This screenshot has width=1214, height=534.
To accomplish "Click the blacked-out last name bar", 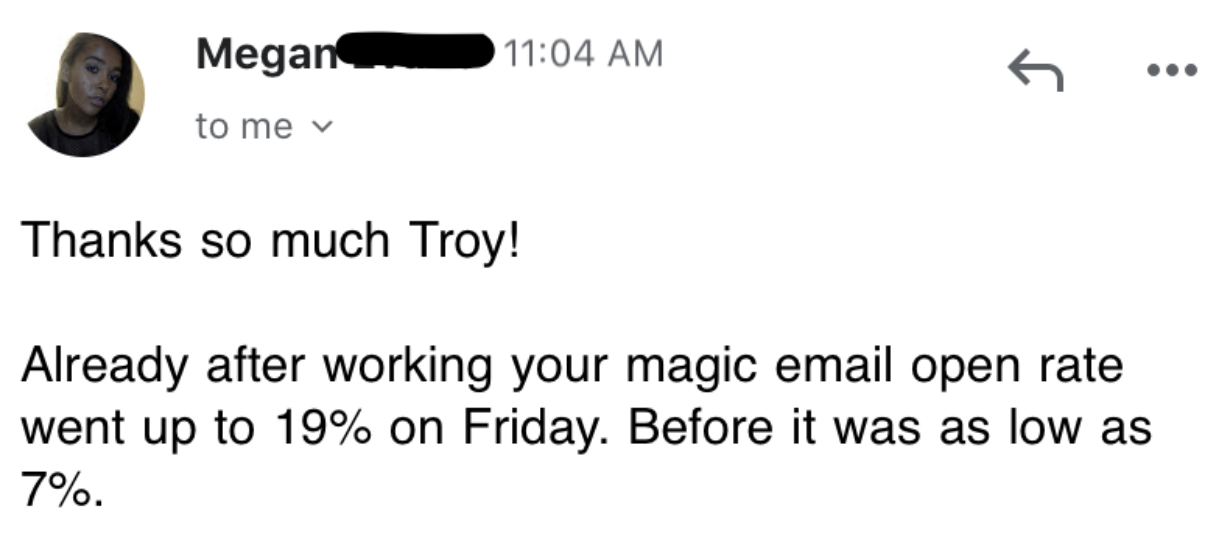I will coord(414,49).
